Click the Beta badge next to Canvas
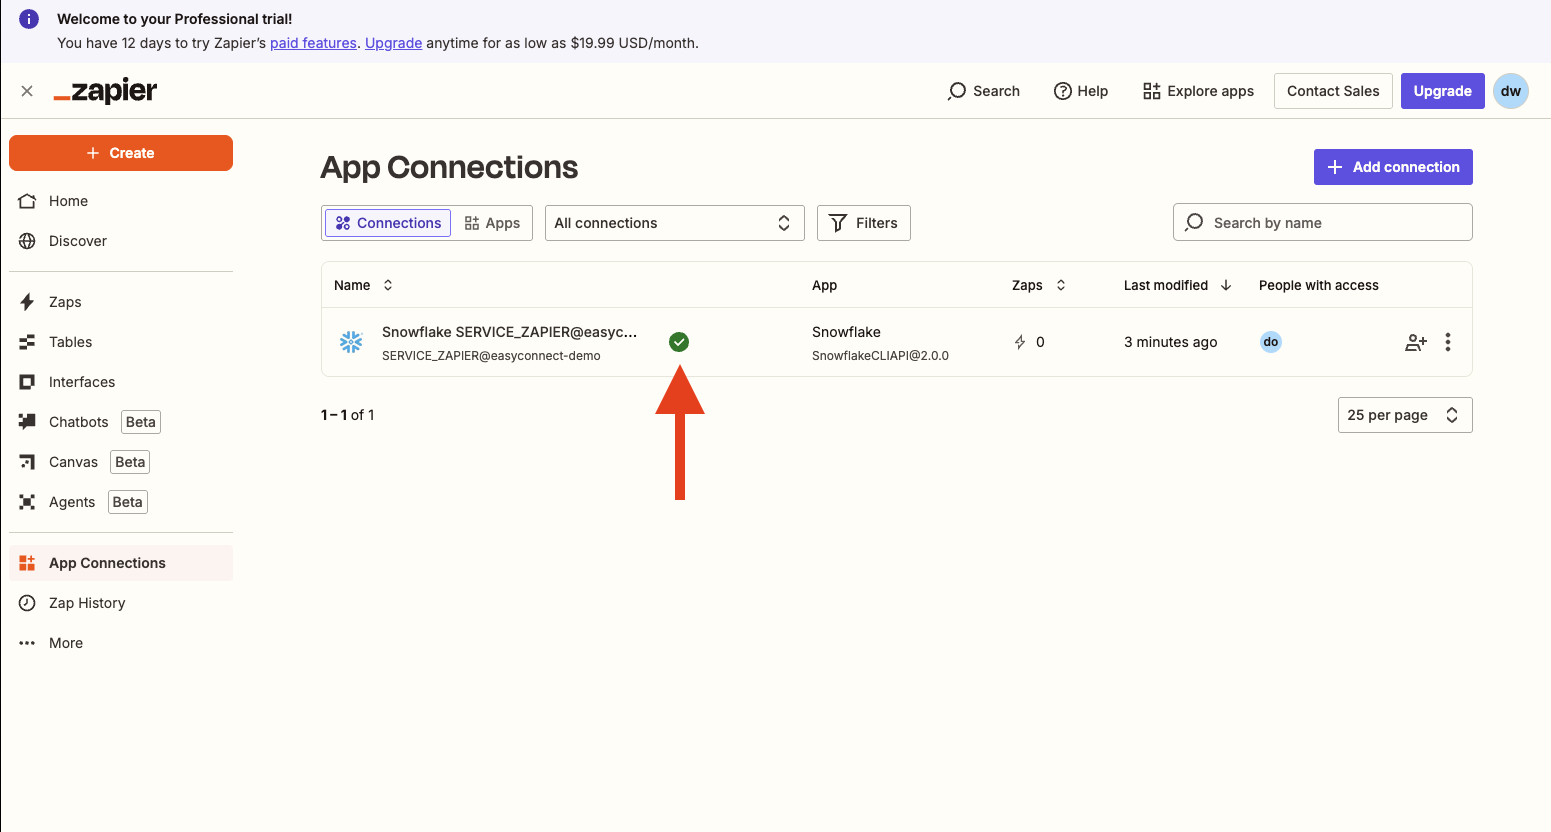 [x=130, y=462]
